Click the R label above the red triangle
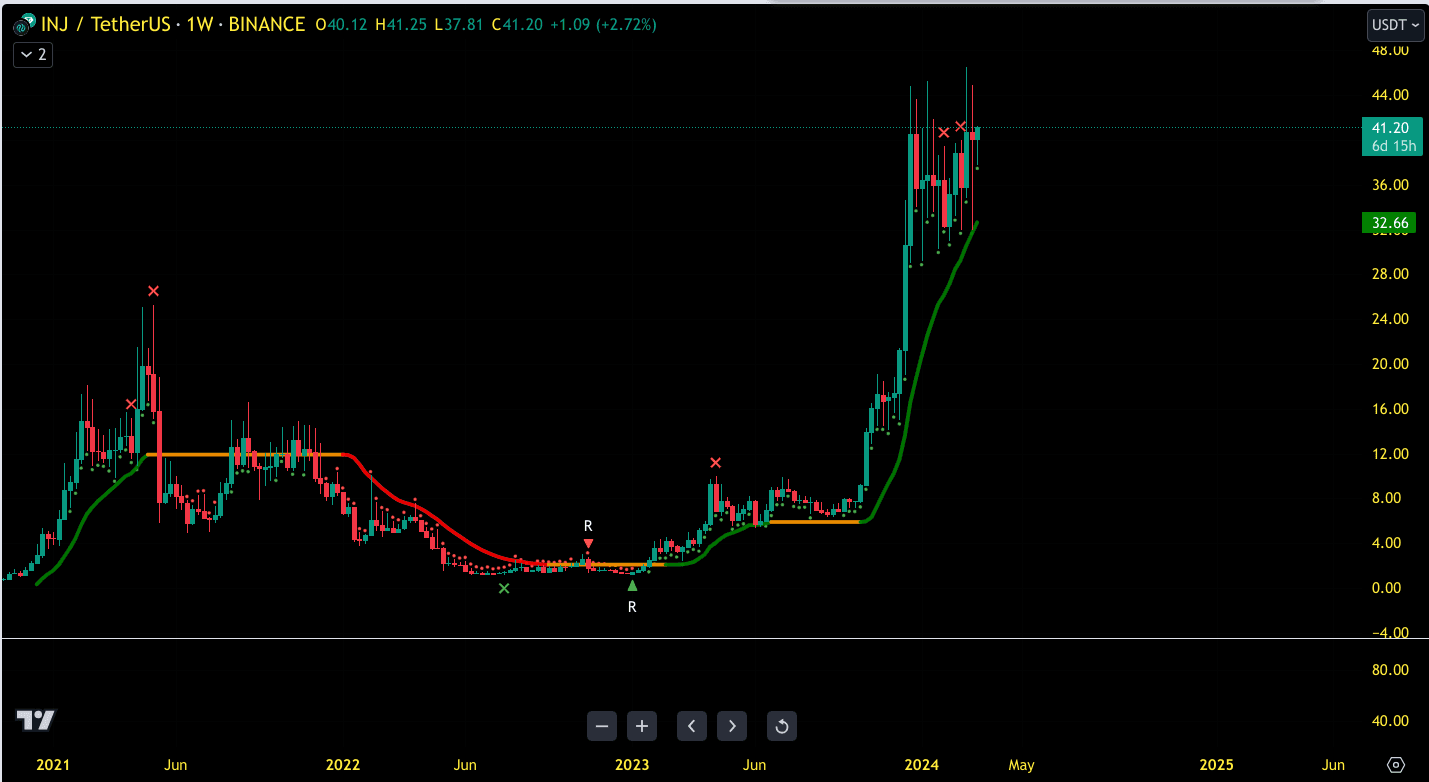The height and width of the screenshot is (782, 1429). pyautogui.click(x=588, y=525)
